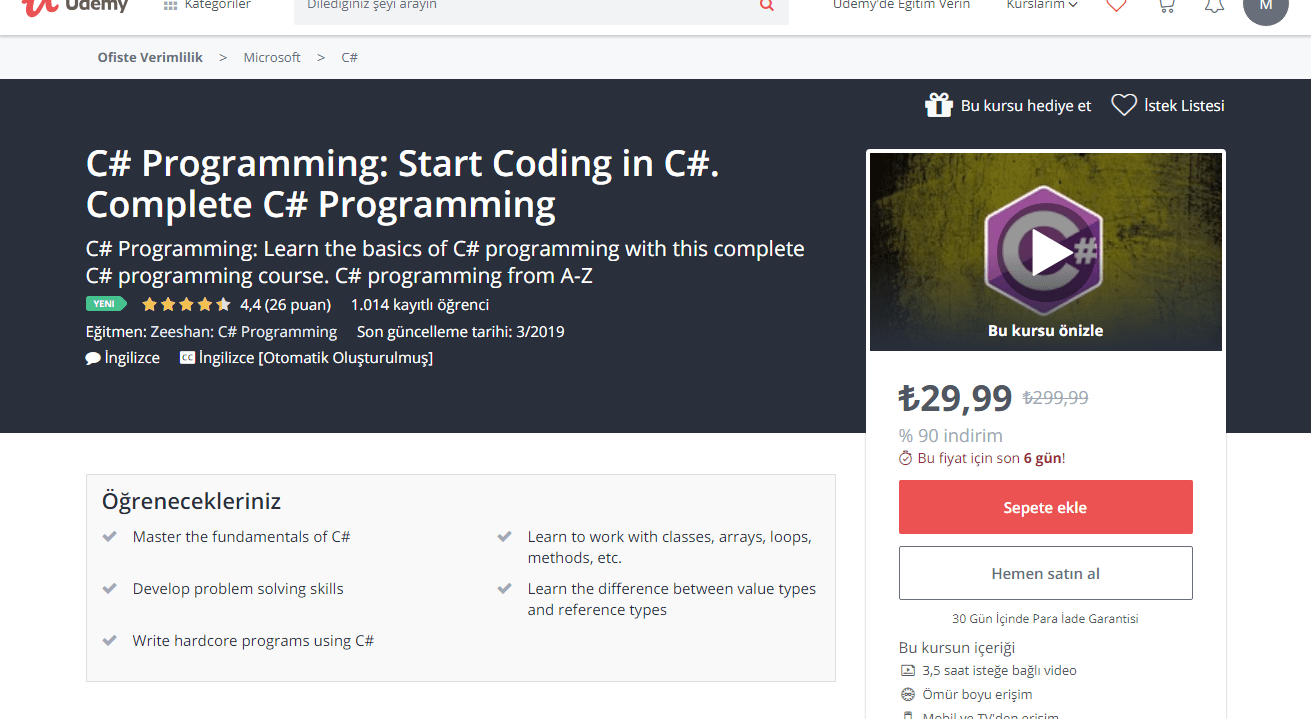Click the struck-through ₺299,99 price
Image resolution: width=1311 pixels, height=719 pixels.
tap(1055, 397)
